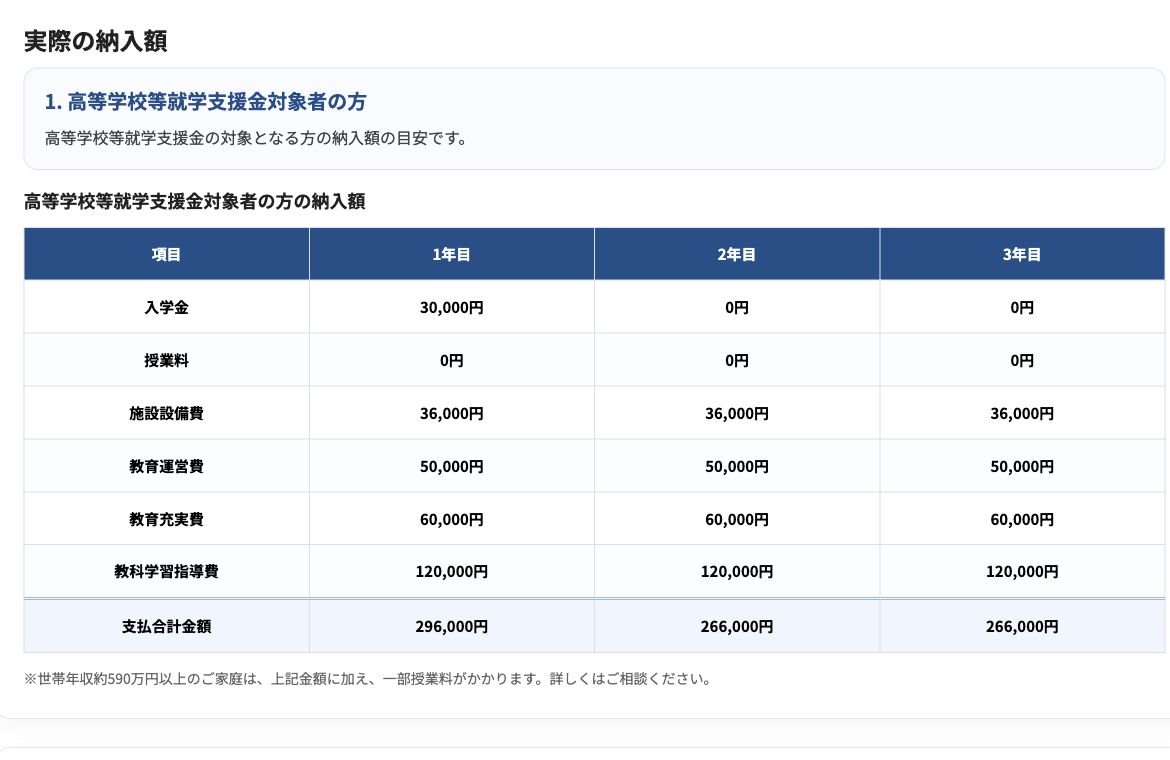Click the 授業料 row label

[166, 360]
